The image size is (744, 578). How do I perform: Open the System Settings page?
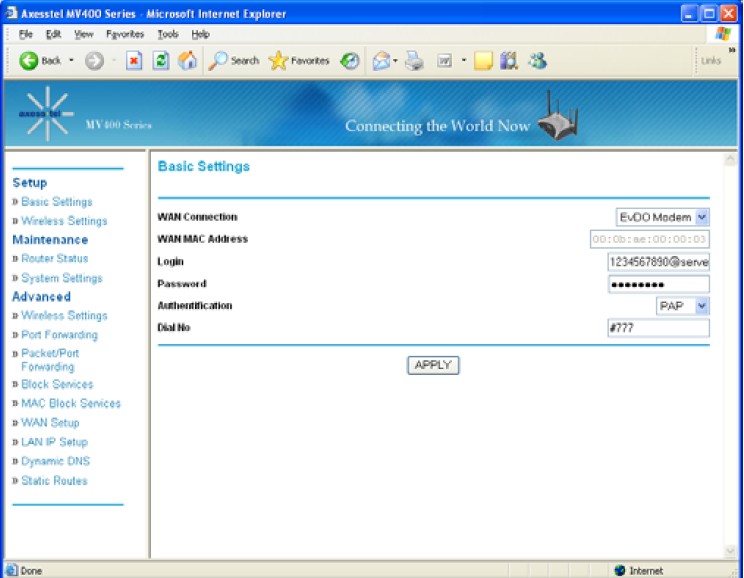point(62,278)
